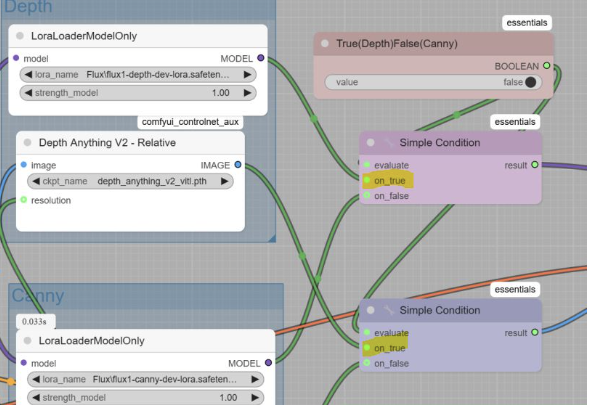Viewport: 590px width, 405px height.
Task: Click result output socket on upper Simple Condition
Action: (535, 164)
